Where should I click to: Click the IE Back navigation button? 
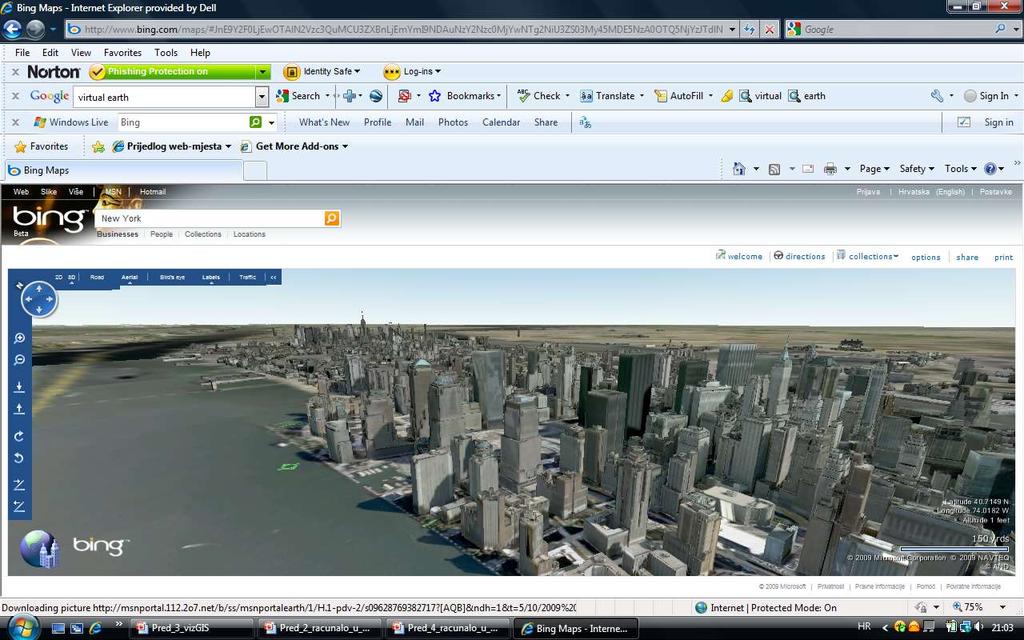(x=12, y=29)
